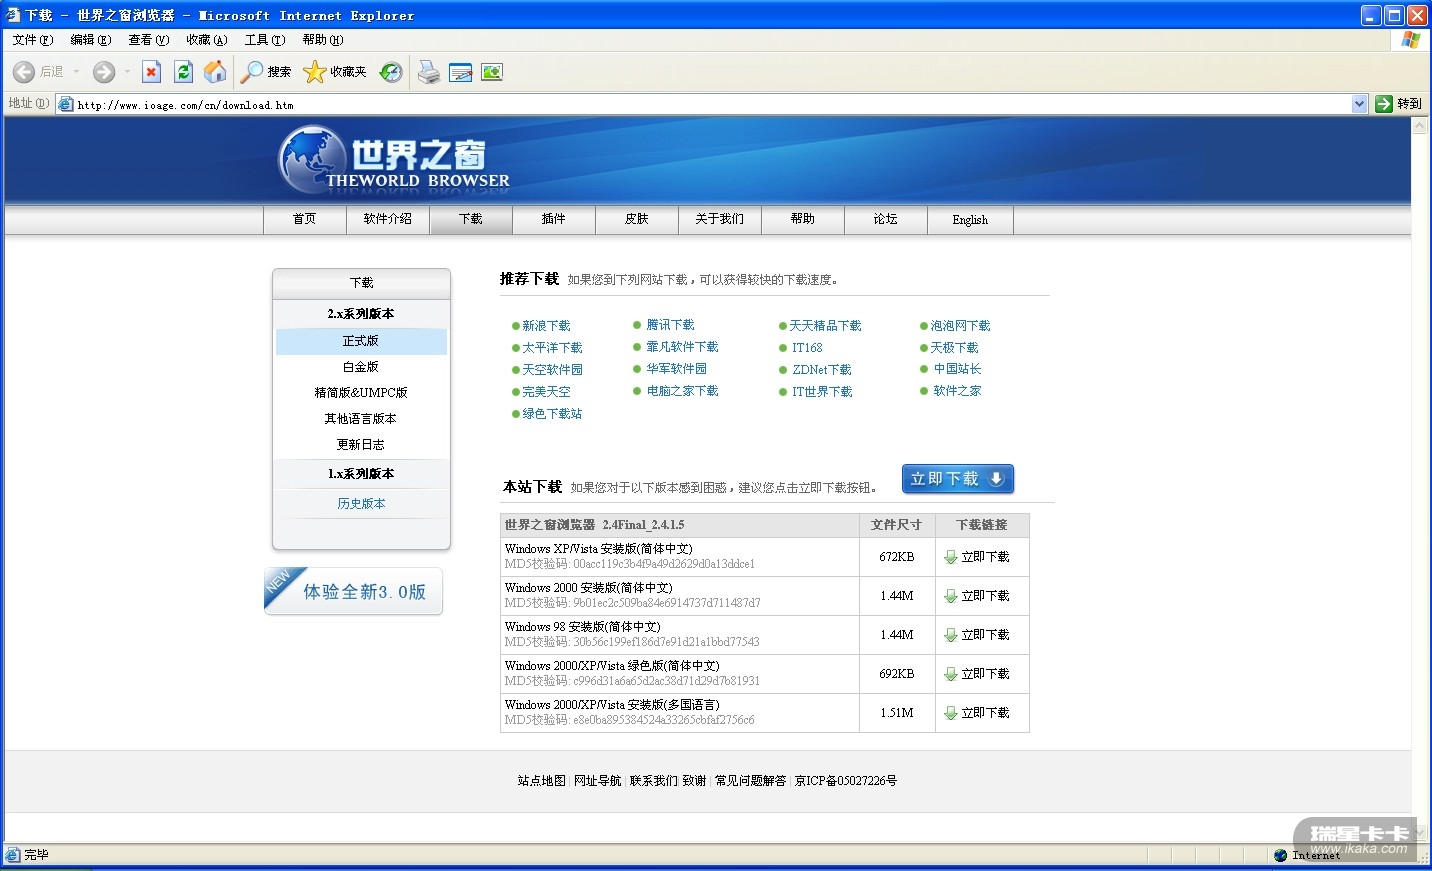Open the 新浪下载 mirror link
The height and width of the screenshot is (871, 1432).
pos(546,326)
